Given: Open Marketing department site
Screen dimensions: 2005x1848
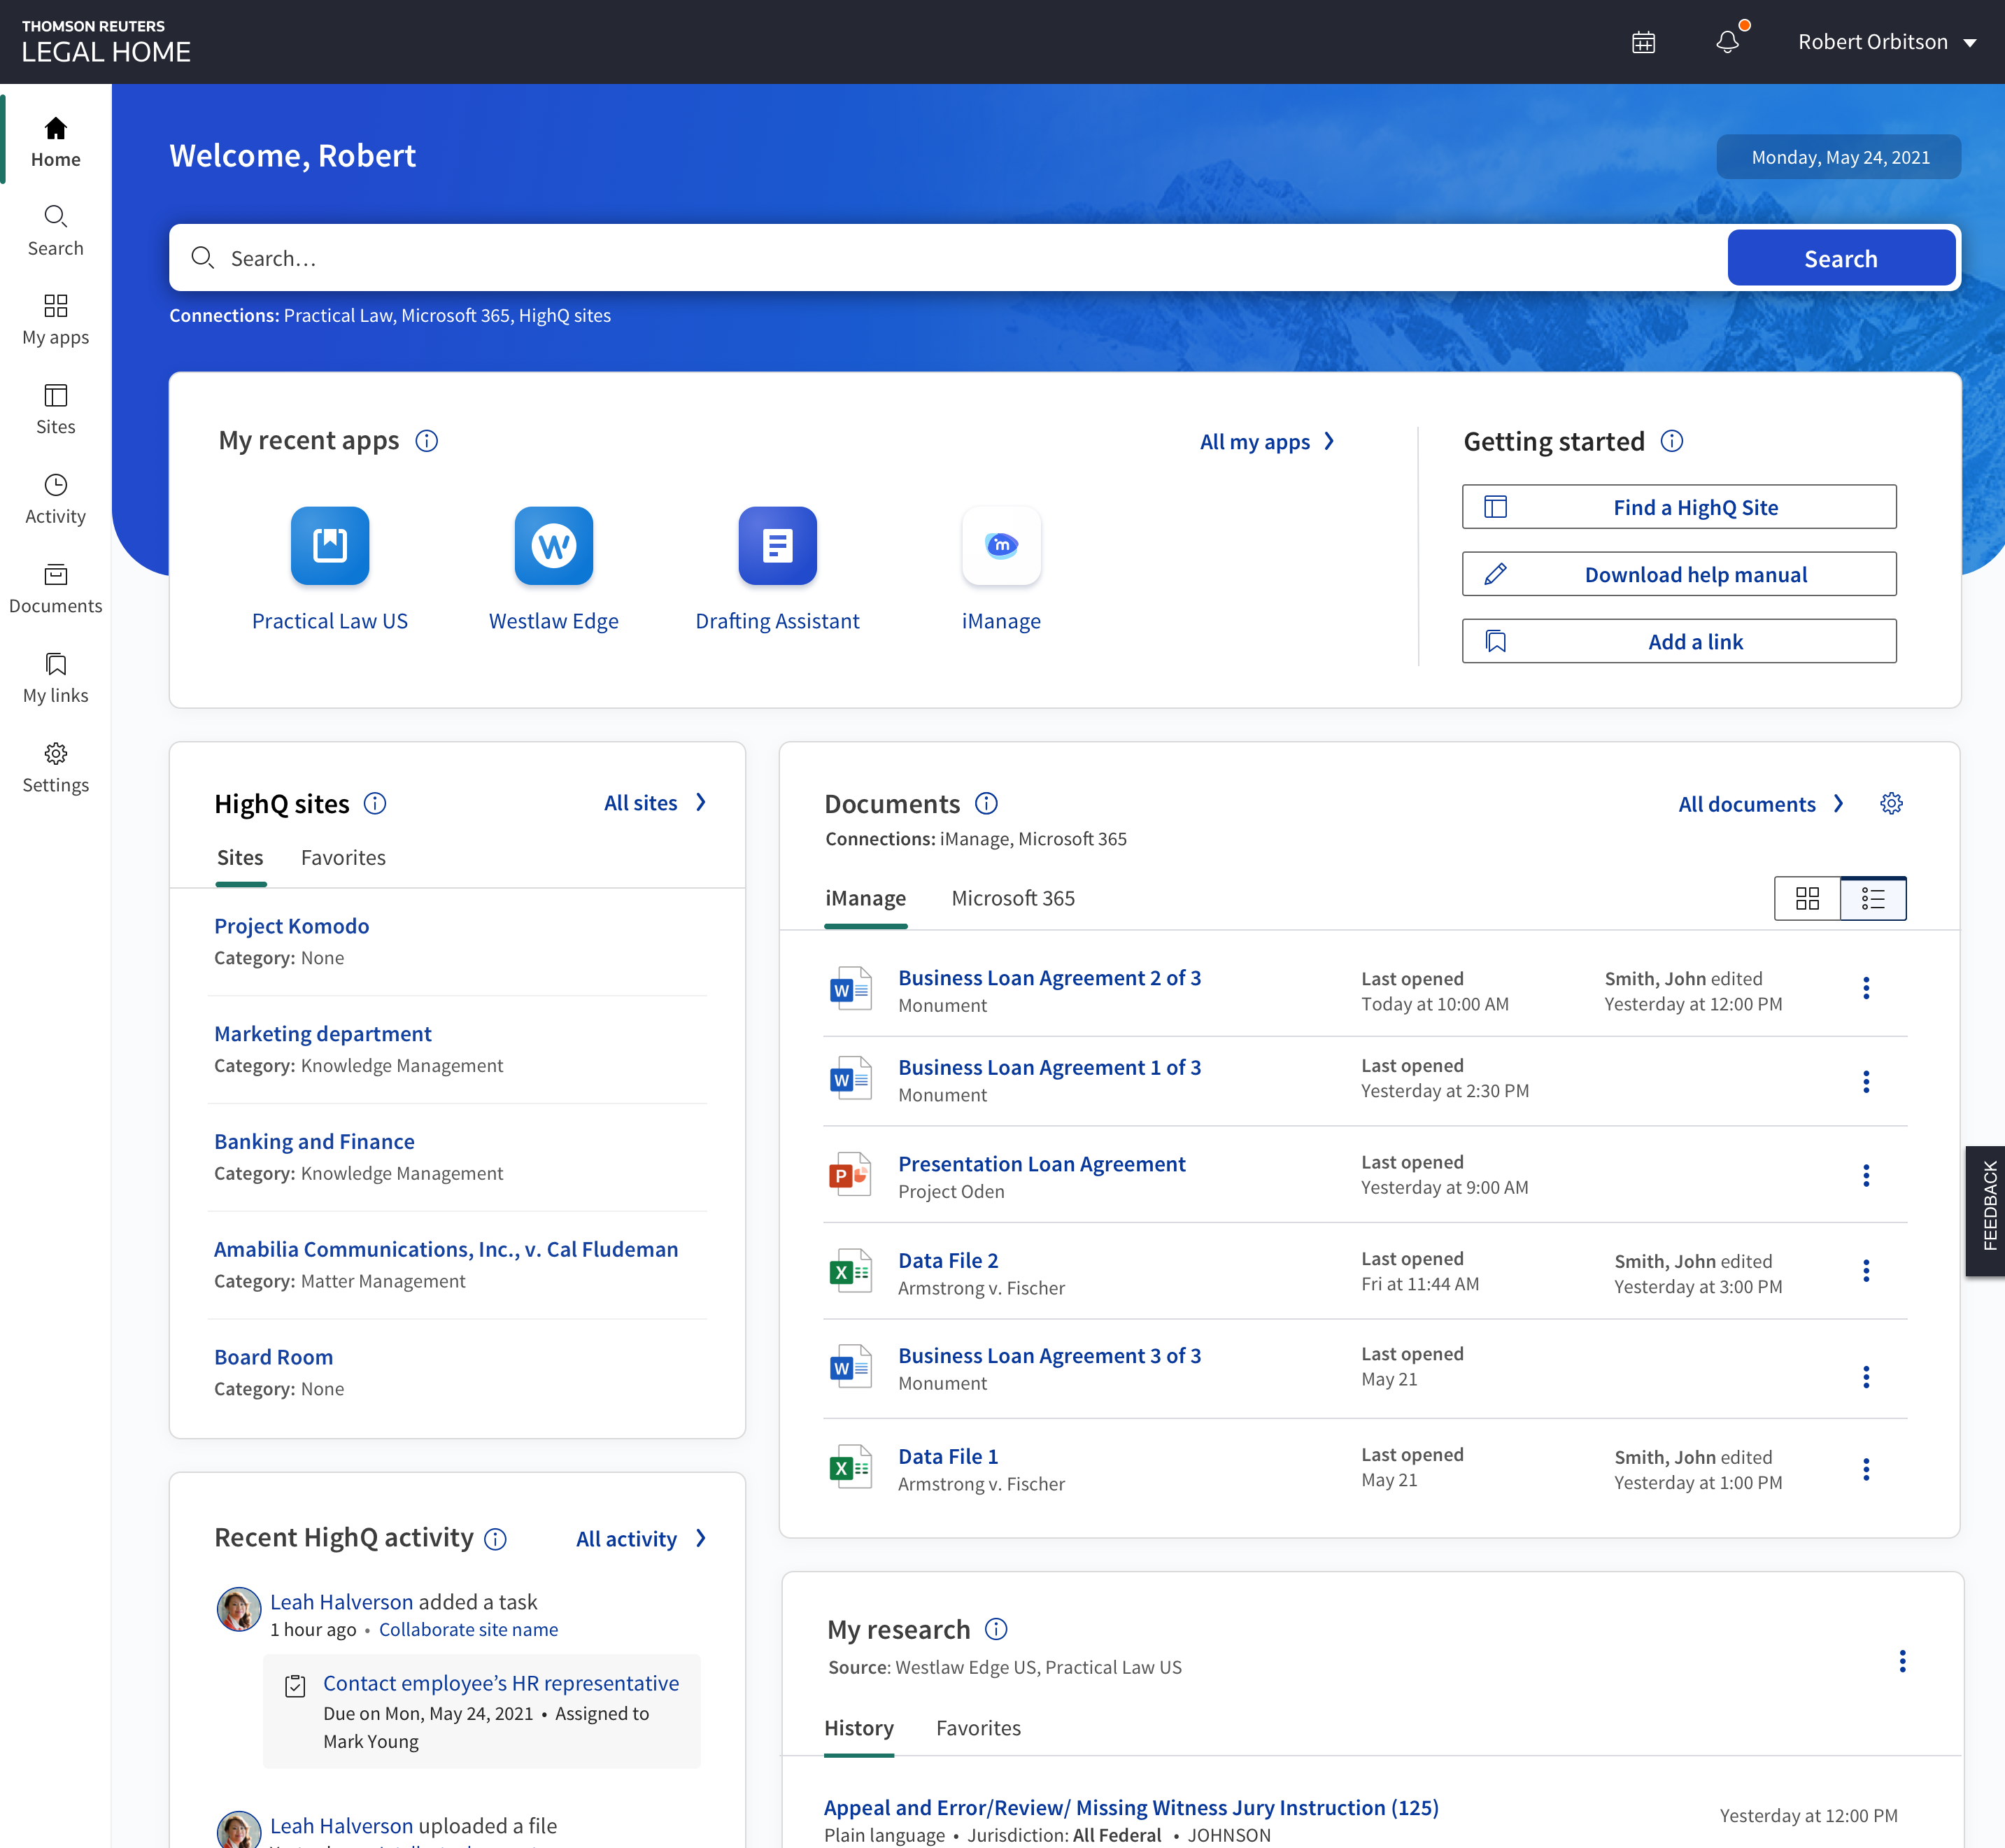Looking at the screenshot, I should click(x=322, y=1034).
